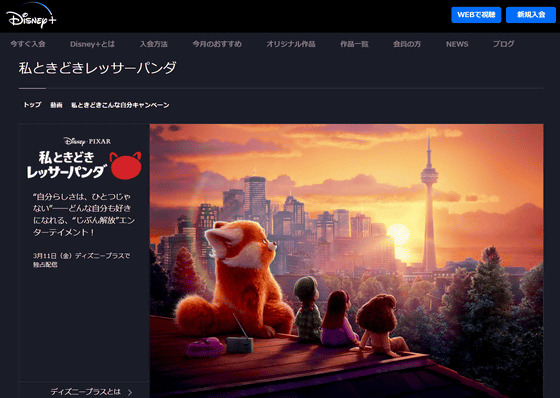Switch to the トップ tab
The height and width of the screenshot is (398, 560).
click(x=32, y=105)
